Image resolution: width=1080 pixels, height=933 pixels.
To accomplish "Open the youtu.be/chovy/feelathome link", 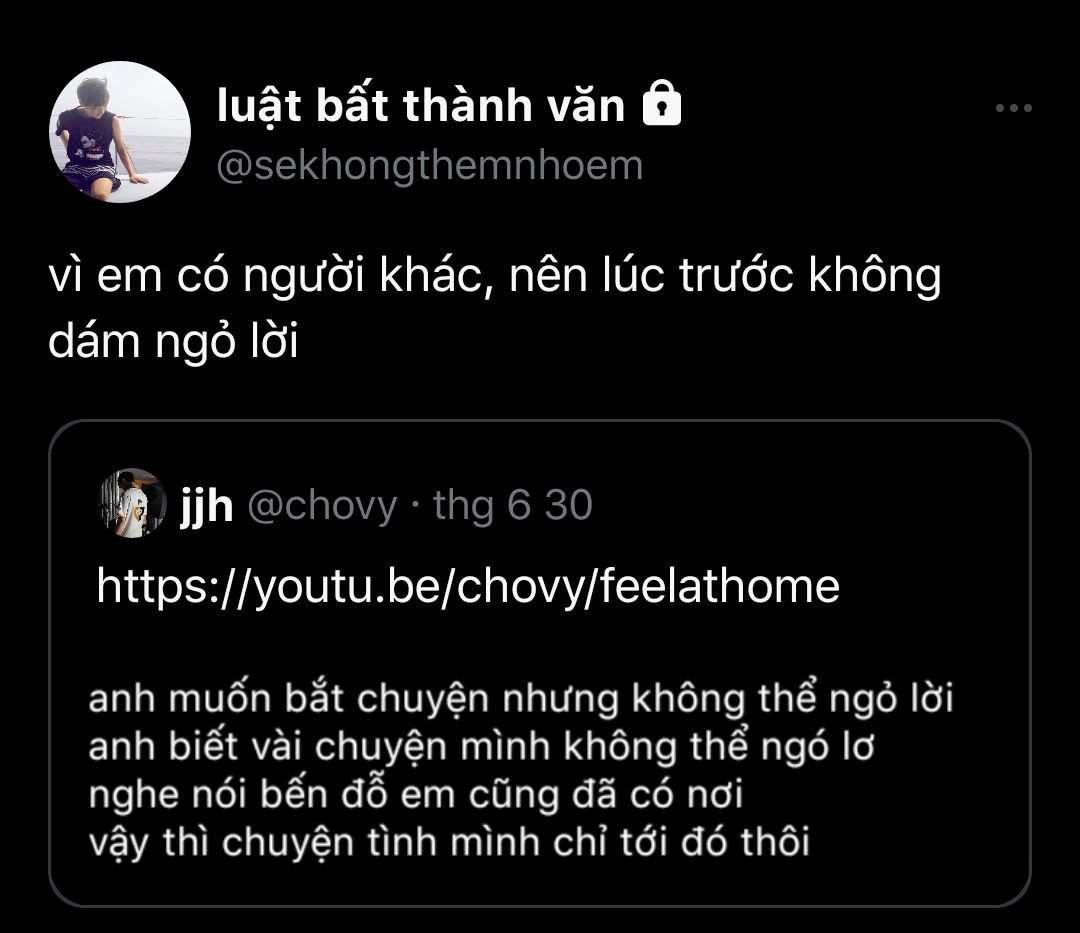I will pos(468,586).
